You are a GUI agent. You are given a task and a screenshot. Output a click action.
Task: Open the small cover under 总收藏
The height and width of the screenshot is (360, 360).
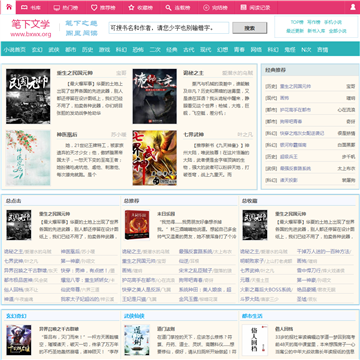pos(255,225)
